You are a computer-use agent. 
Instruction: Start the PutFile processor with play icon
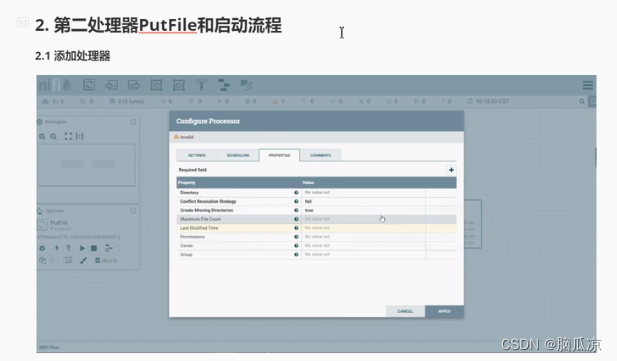tap(82, 248)
